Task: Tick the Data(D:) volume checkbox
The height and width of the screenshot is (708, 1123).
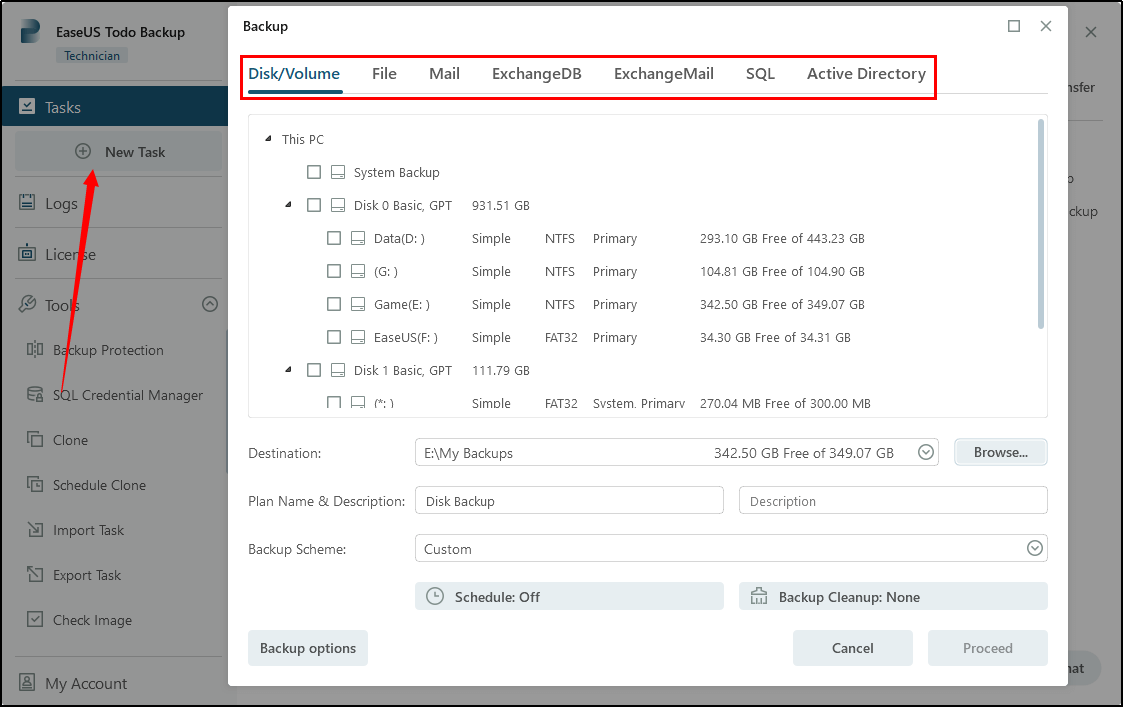Action: point(334,239)
